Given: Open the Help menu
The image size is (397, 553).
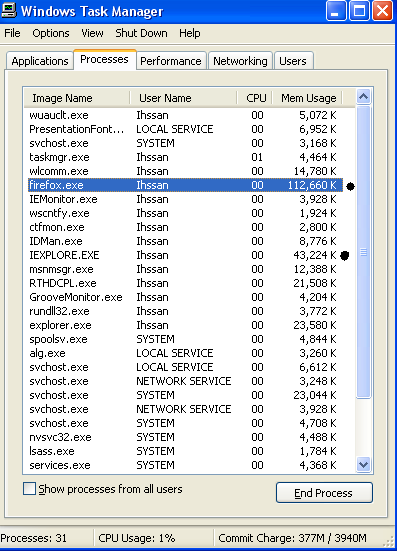Looking at the screenshot, I should pos(190,33).
